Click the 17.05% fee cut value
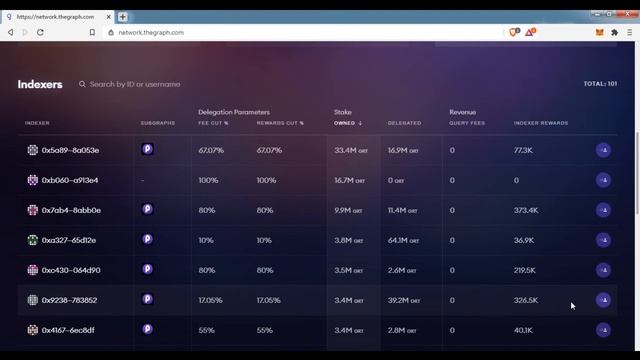The height and width of the screenshot is (360, 640). pyautogui.click(x=211, y=300)
